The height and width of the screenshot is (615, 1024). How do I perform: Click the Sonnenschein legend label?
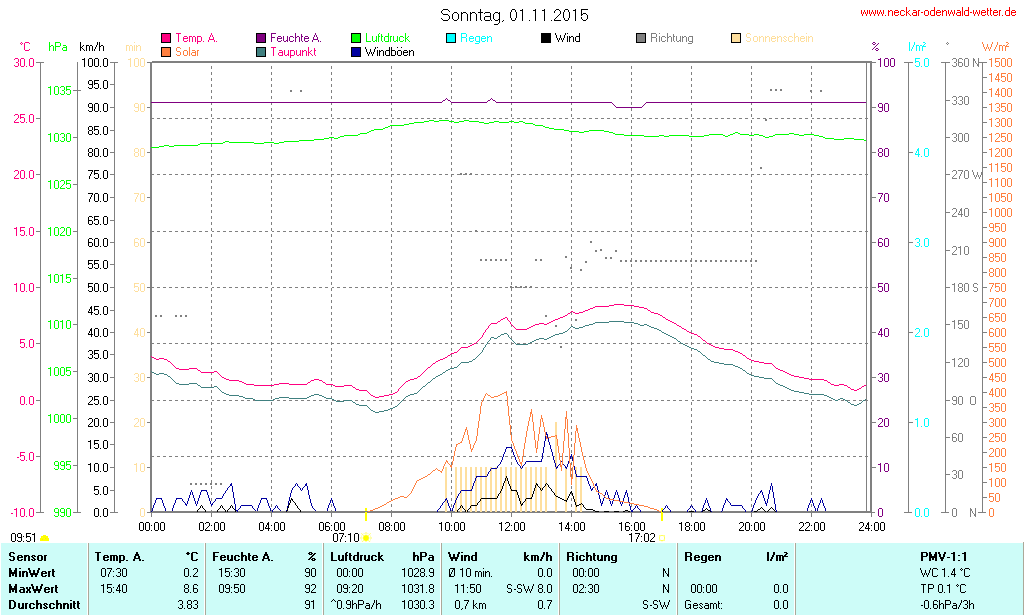tap(778, 38)
